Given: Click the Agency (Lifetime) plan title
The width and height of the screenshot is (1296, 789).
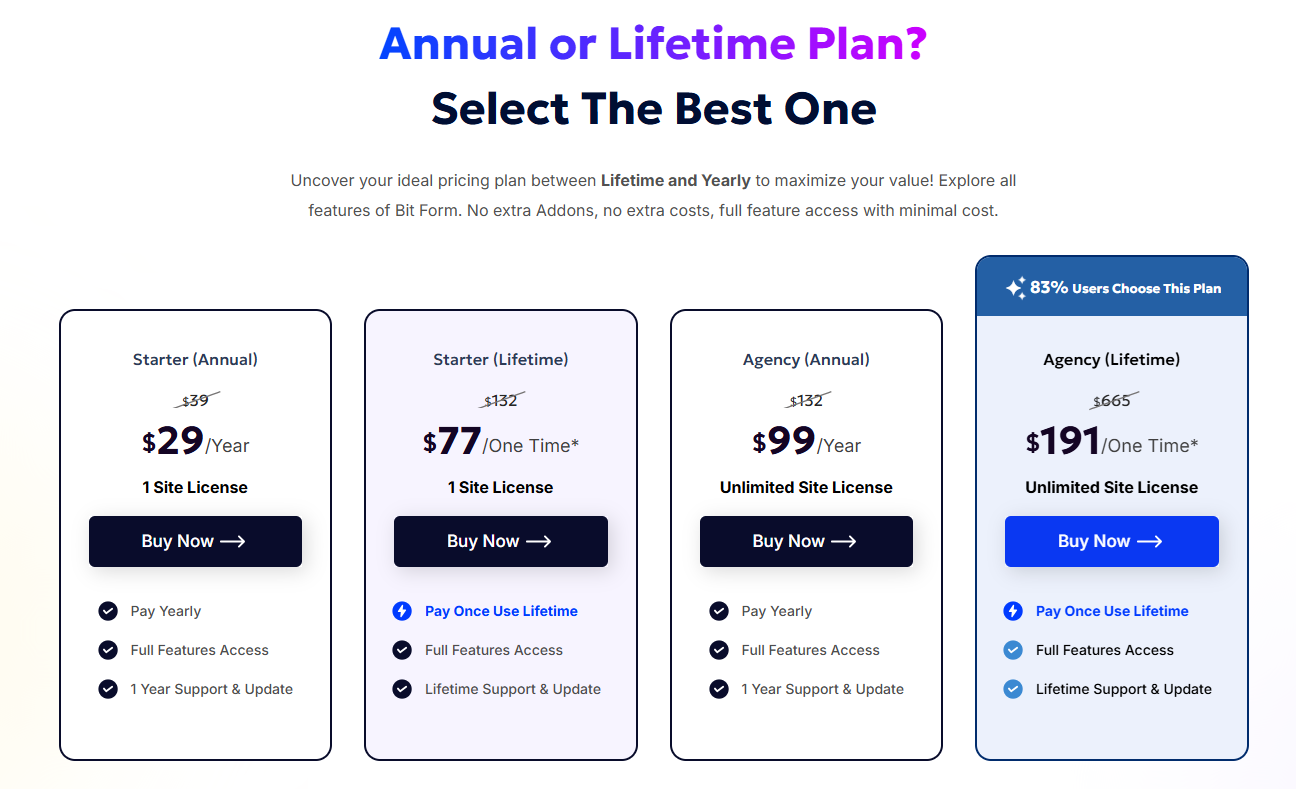Looking at the screenshot, I should tap(1111, 359).
